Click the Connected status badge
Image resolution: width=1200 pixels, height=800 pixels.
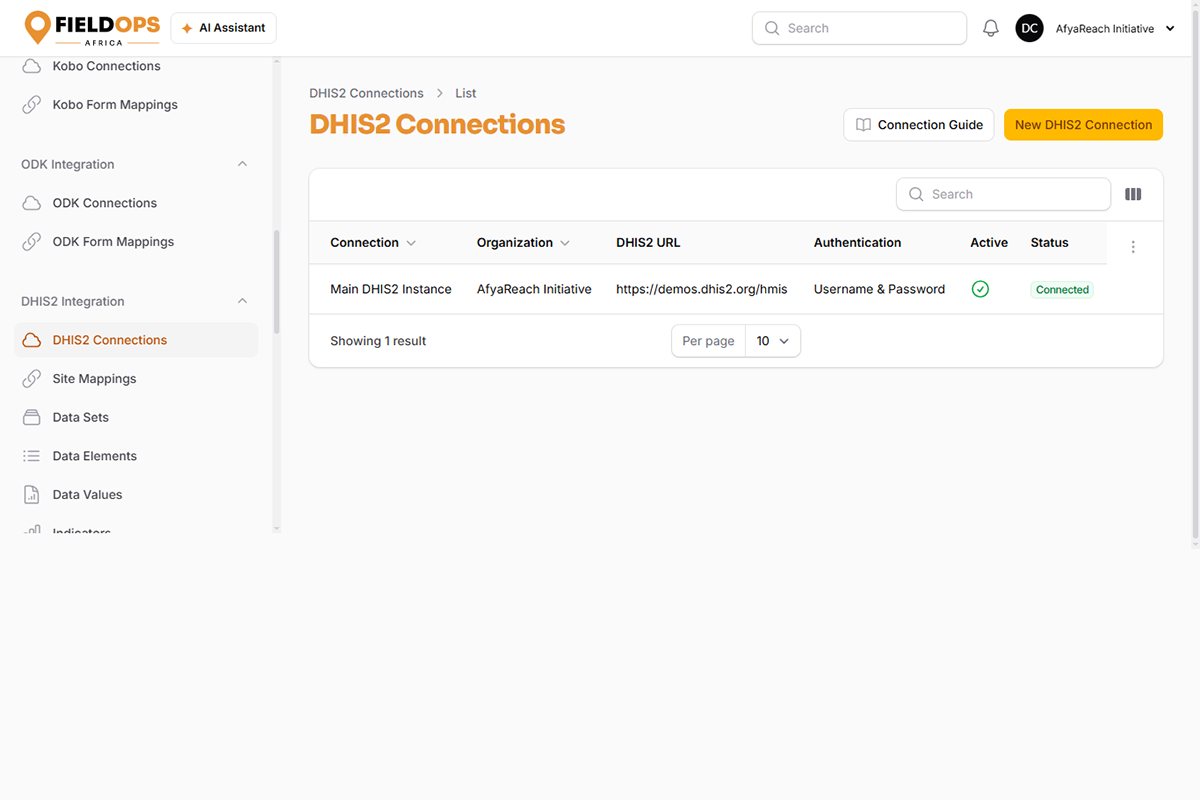[x=1062, y=290]
